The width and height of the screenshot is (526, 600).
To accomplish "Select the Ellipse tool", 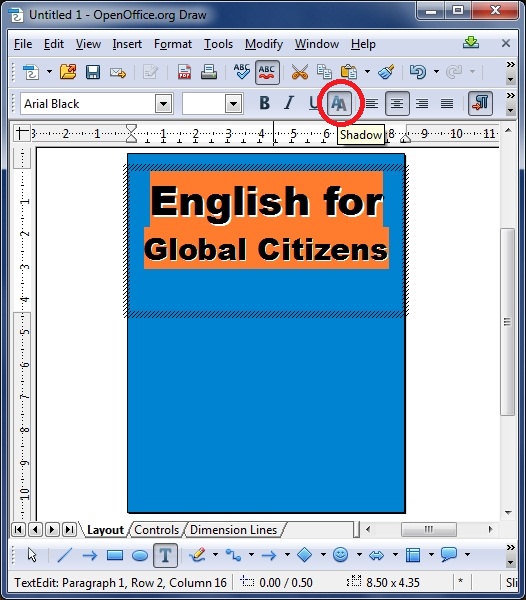I will 140,555.
